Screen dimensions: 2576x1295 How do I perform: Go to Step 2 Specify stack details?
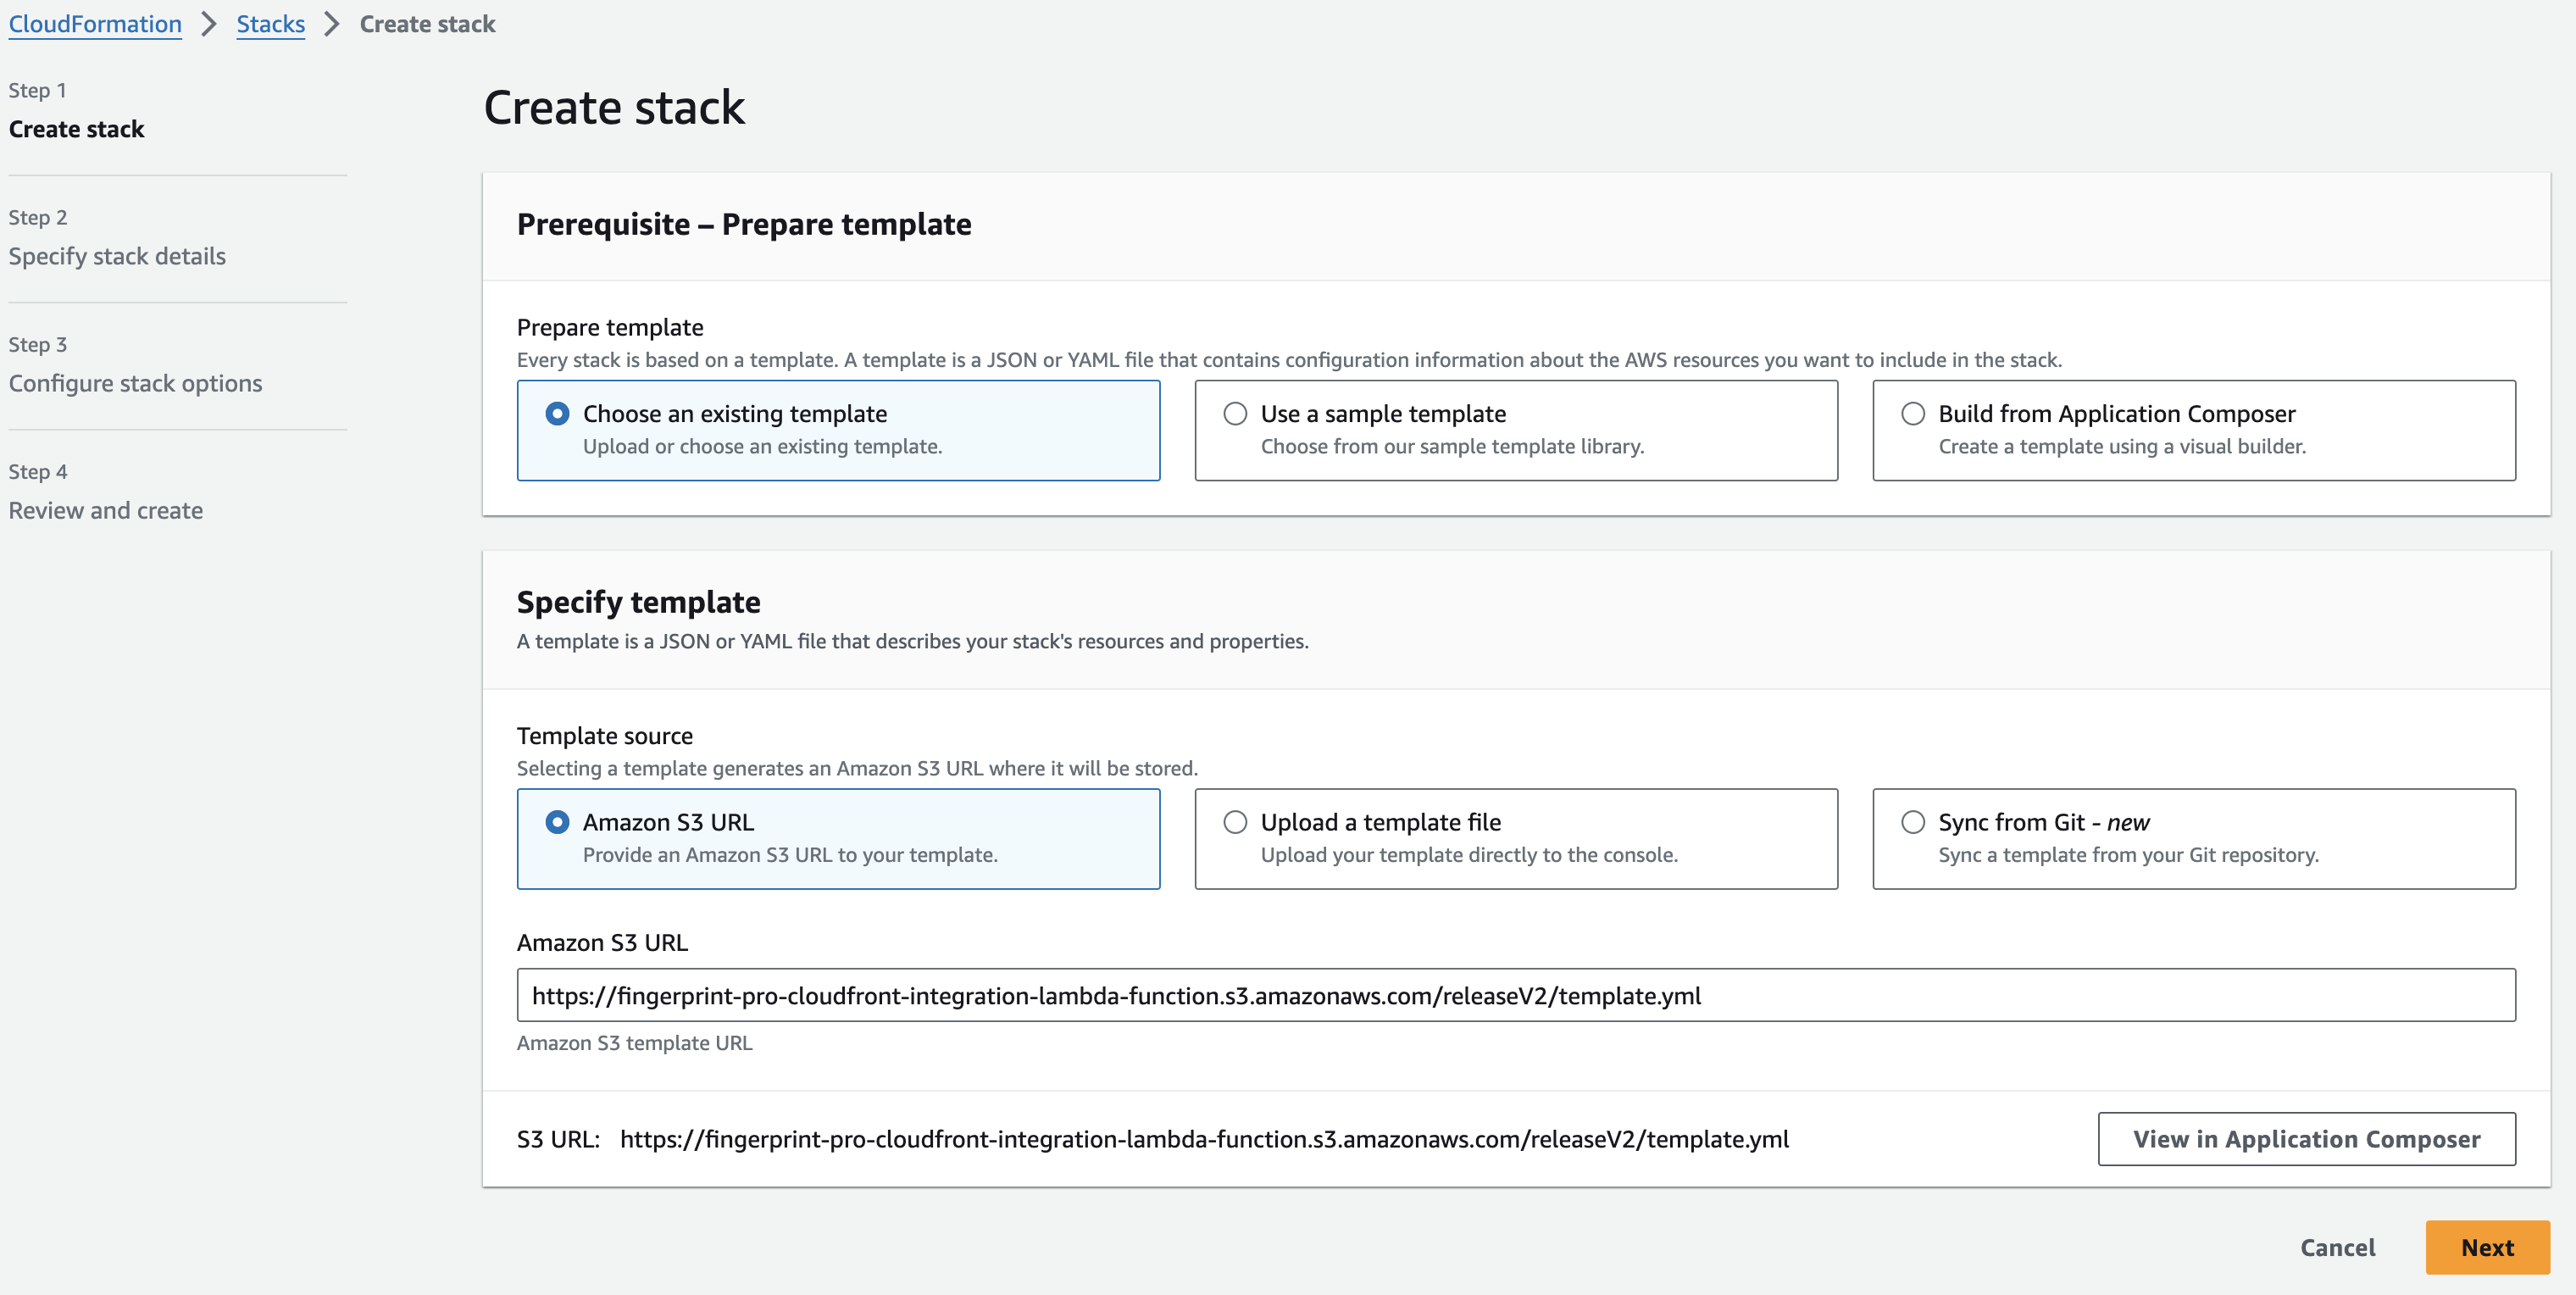click(x=118, y=255)
